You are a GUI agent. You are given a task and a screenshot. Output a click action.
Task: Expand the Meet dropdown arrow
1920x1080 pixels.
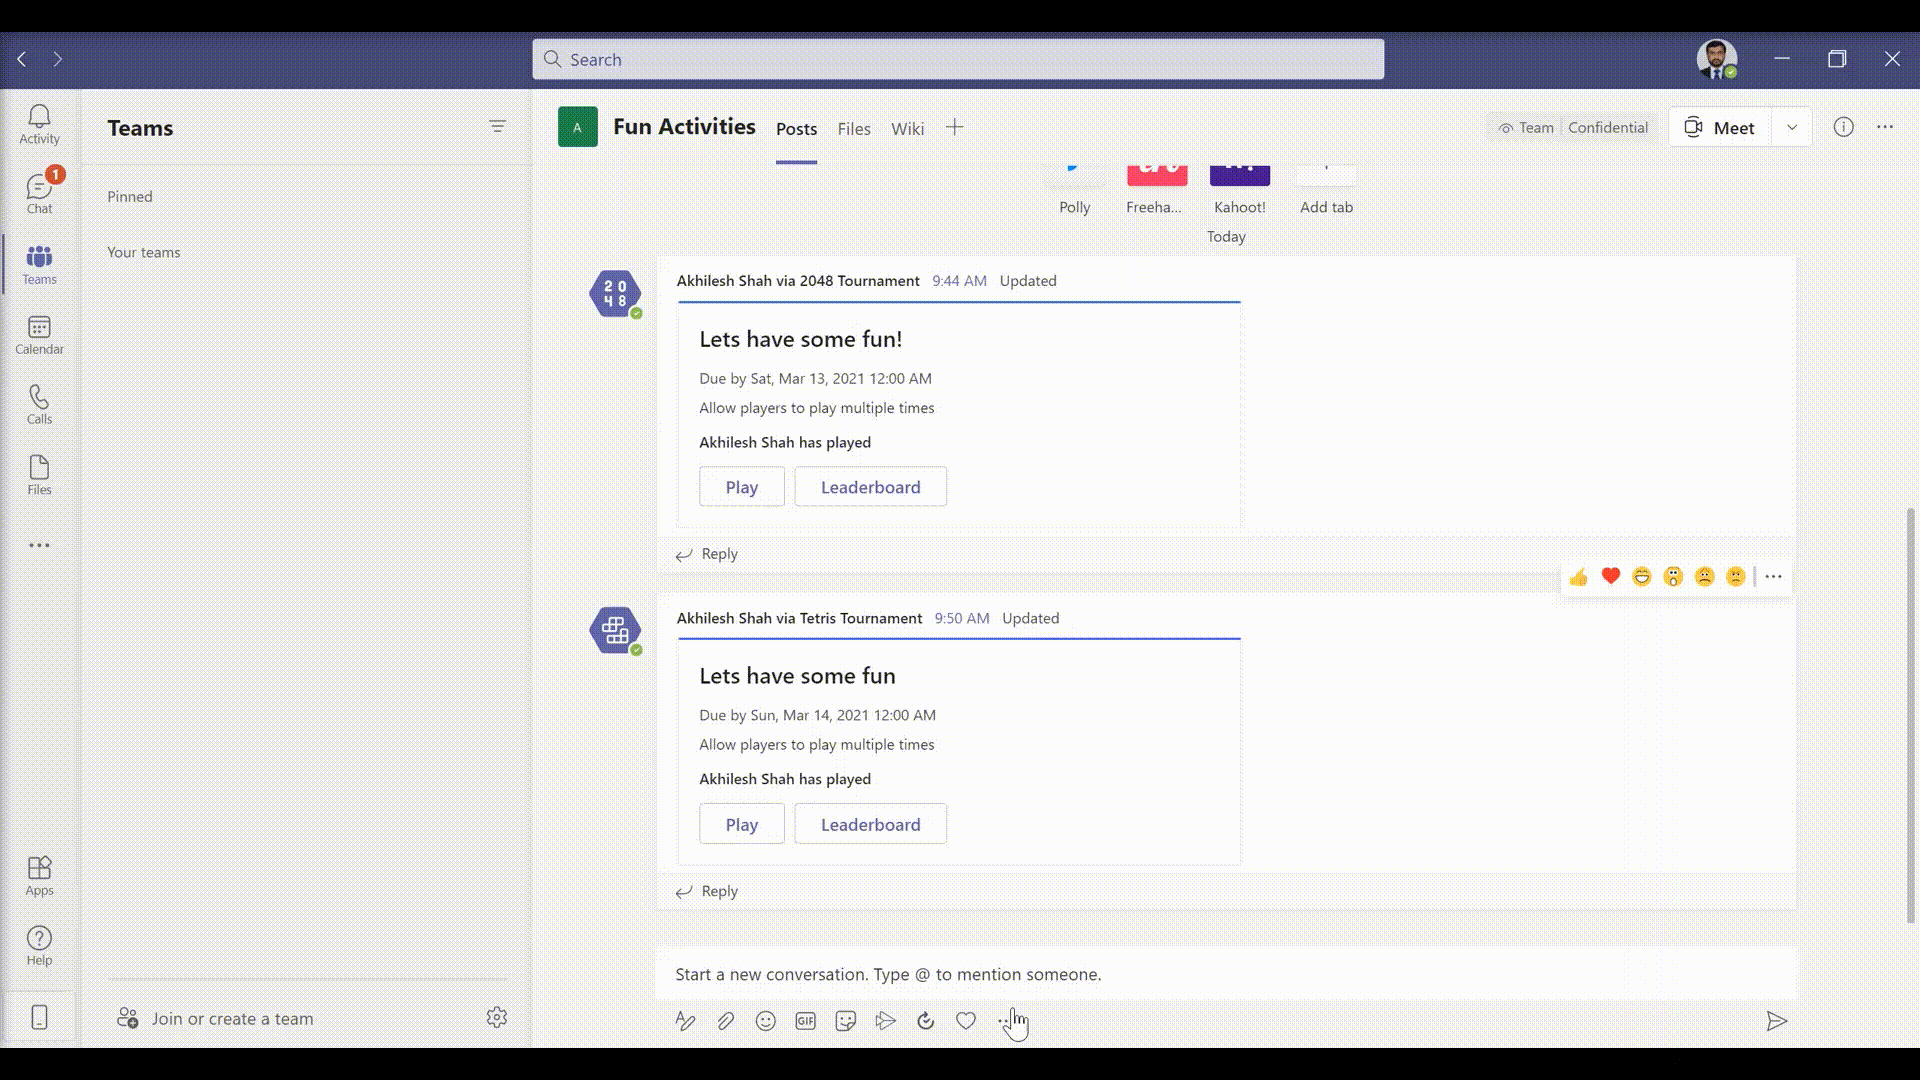1792,127
